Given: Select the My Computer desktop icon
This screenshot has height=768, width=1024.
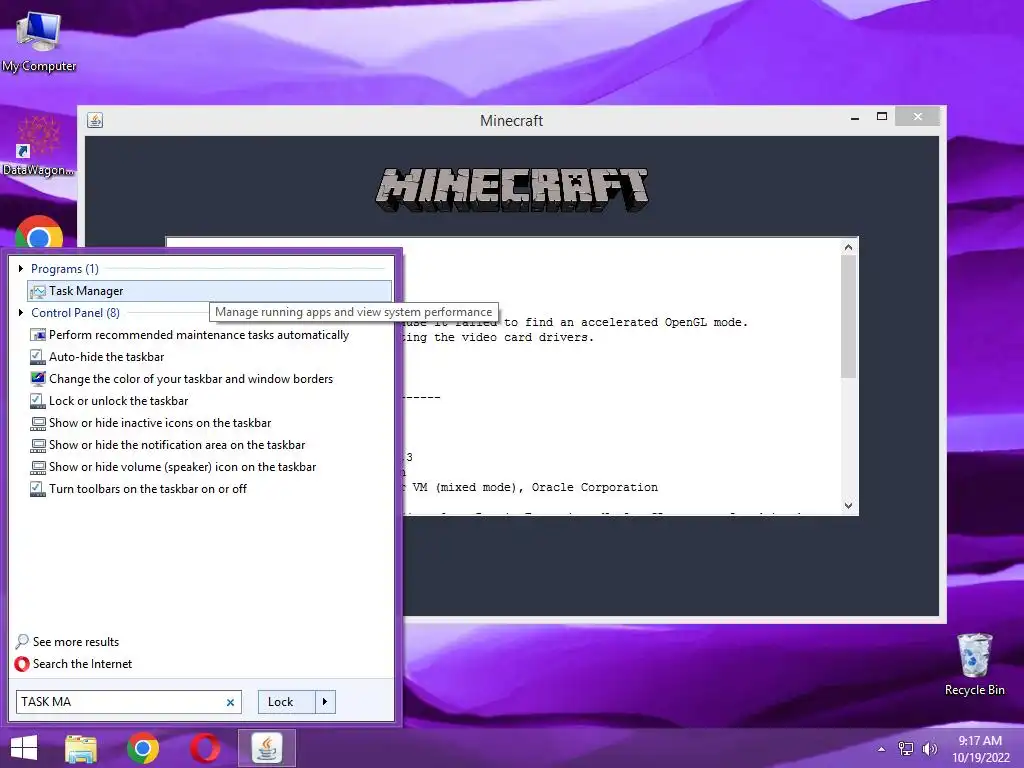Looking at the screenshot, I should coord(39,42).
